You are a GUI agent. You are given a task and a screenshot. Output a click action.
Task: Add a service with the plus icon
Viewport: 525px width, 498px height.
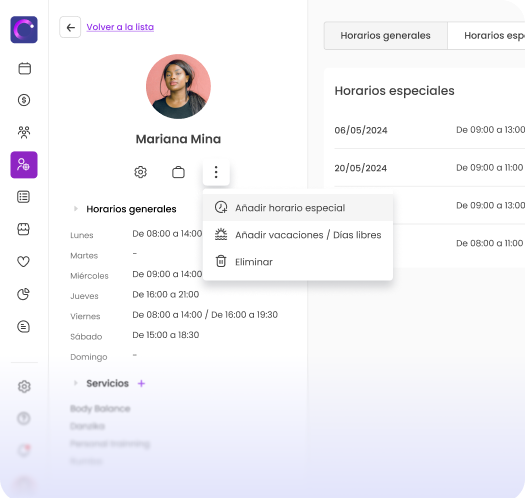tap(141, 383)
